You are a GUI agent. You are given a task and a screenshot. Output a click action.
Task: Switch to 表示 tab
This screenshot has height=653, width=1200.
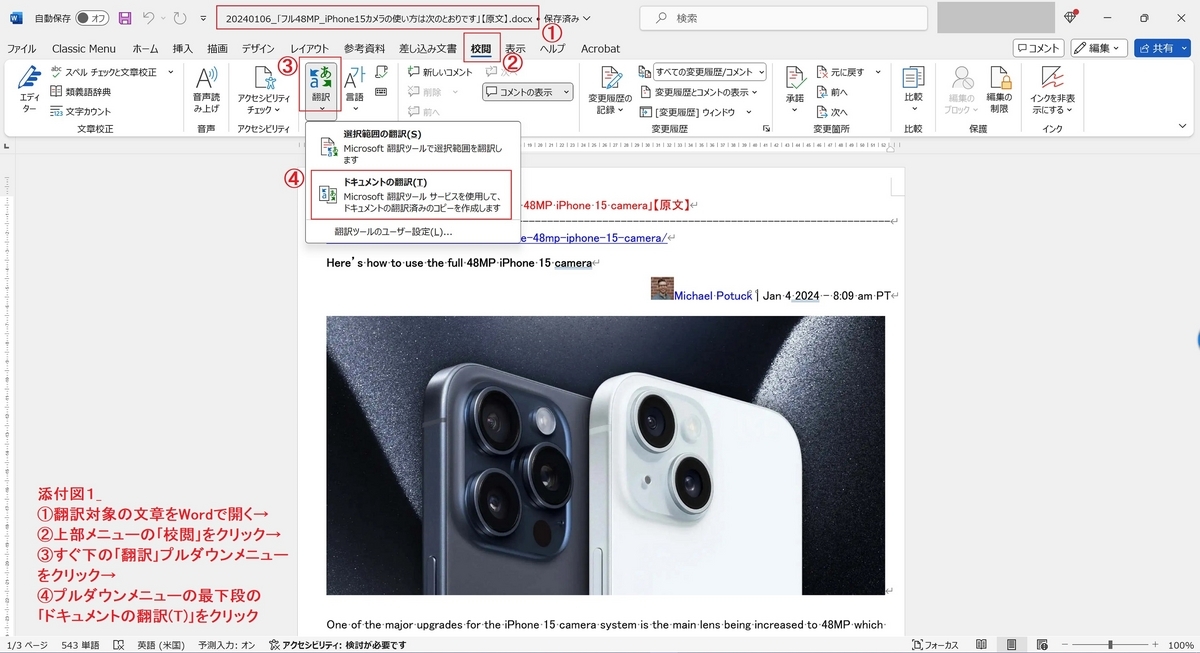[x=515, y=48]
